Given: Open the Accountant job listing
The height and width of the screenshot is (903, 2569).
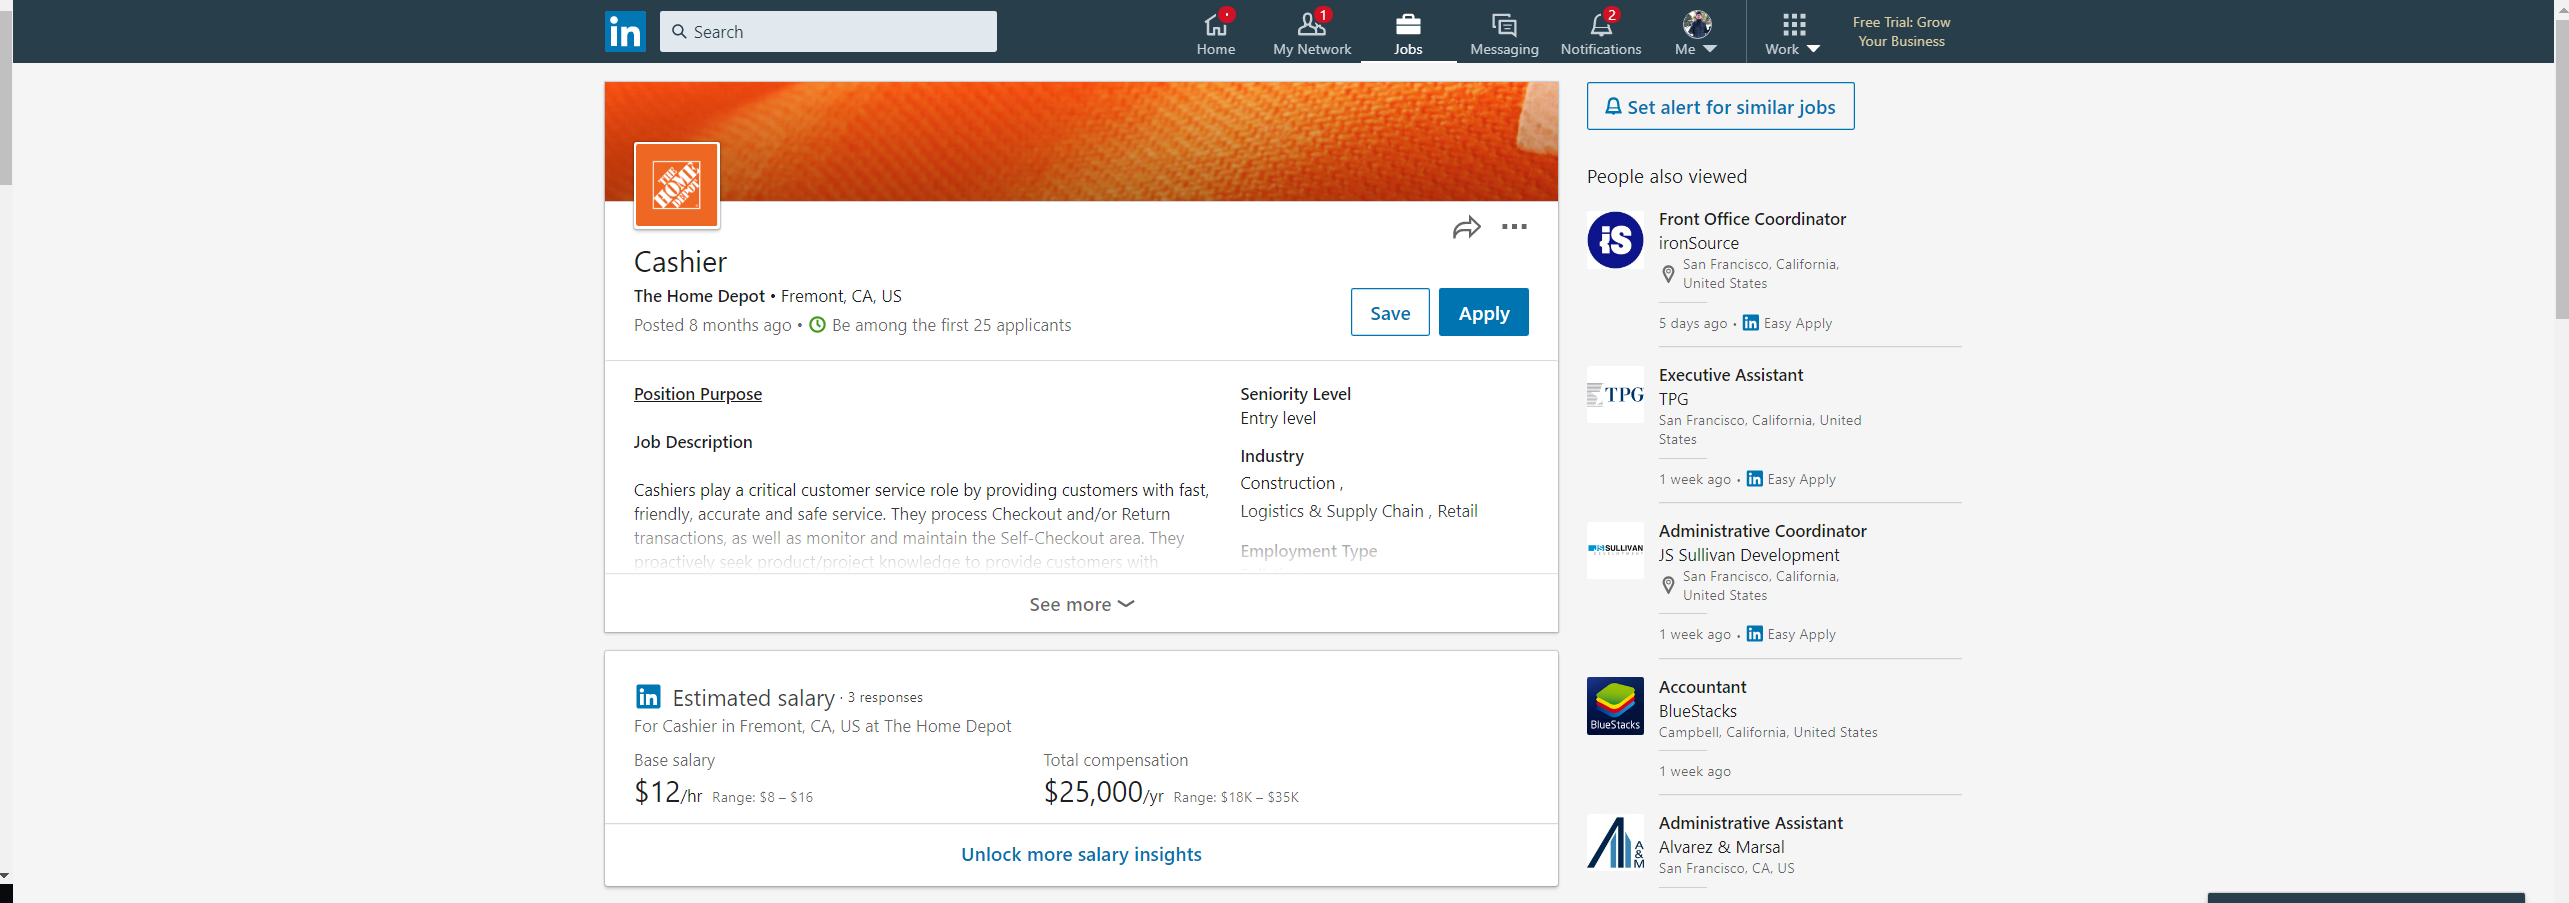Looking at the screenshot, I should pos(1702,687).
